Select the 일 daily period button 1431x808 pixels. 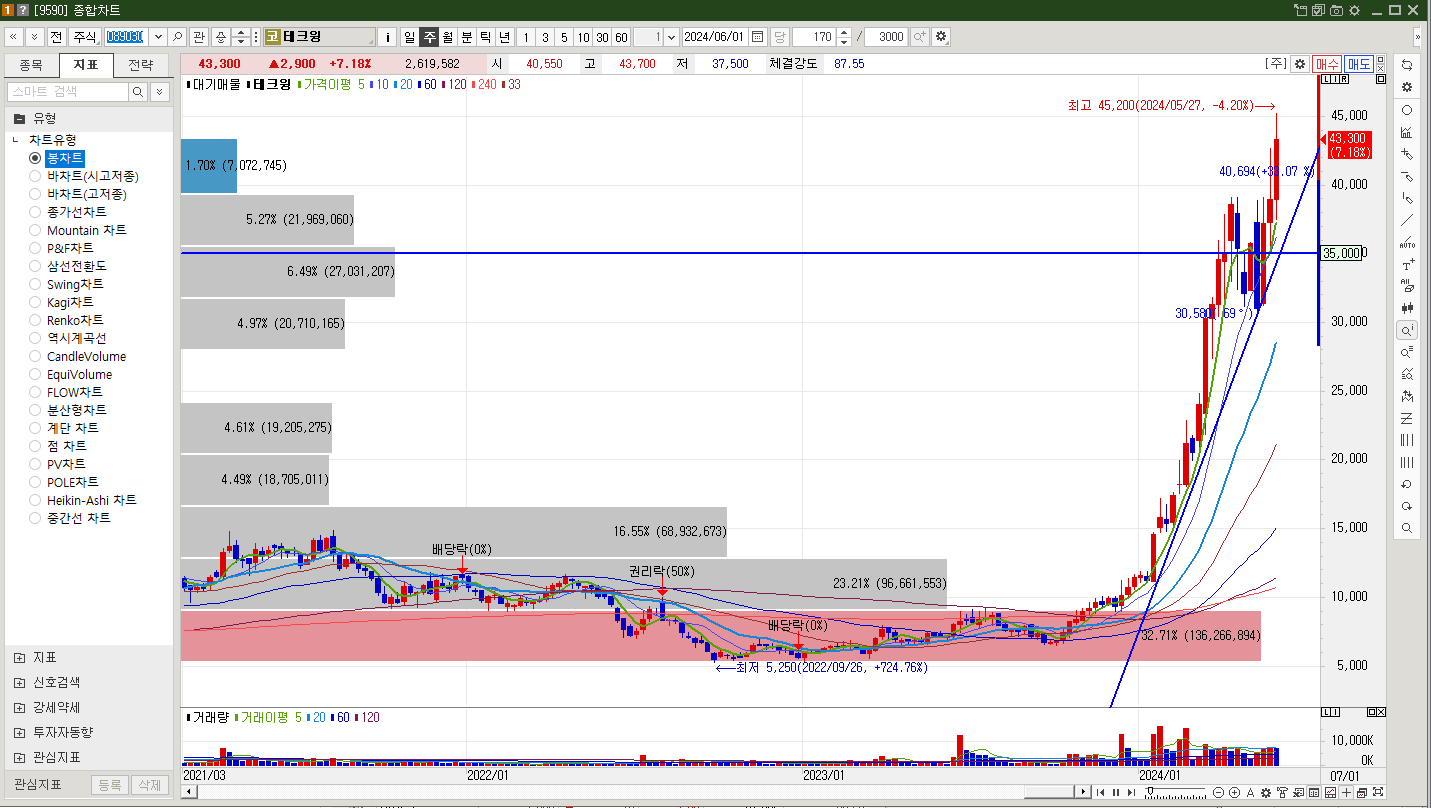tap(409, 37)
